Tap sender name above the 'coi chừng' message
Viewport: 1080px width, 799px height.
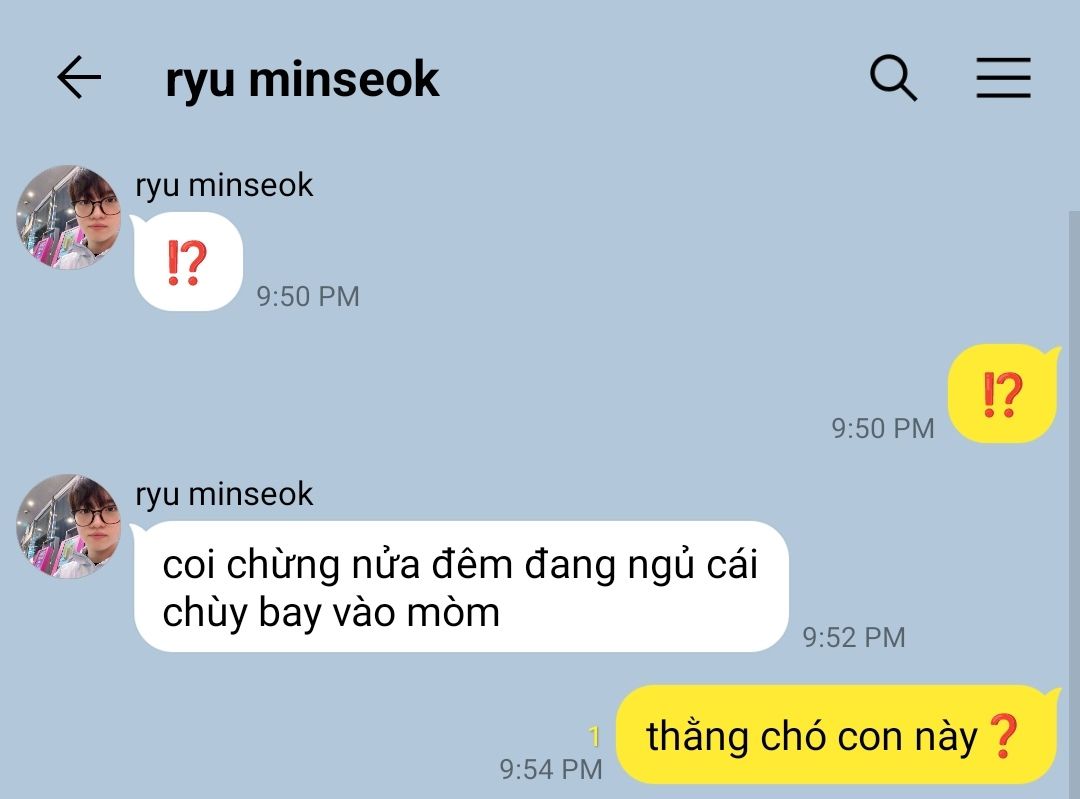(224, 495)
